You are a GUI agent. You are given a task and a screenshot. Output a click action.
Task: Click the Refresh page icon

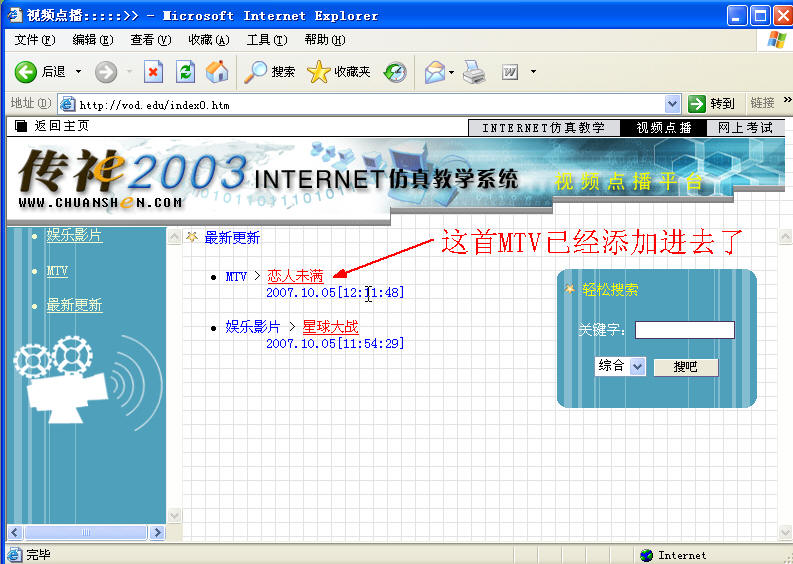point(185,72)
